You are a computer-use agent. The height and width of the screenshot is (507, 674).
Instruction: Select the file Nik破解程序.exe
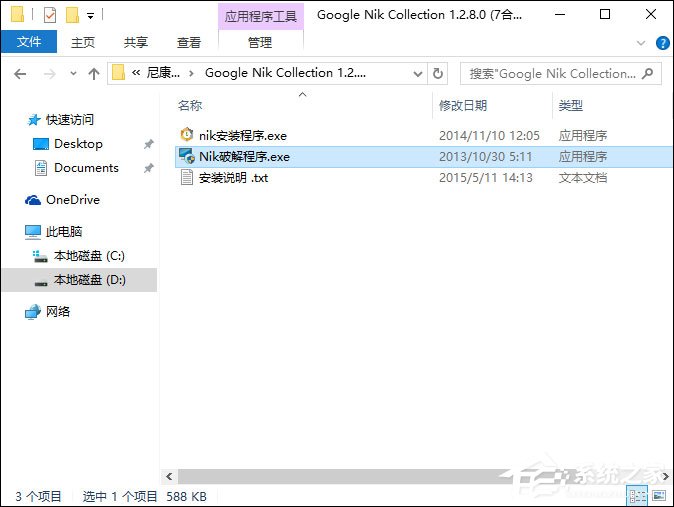click(x=244, y=157)
